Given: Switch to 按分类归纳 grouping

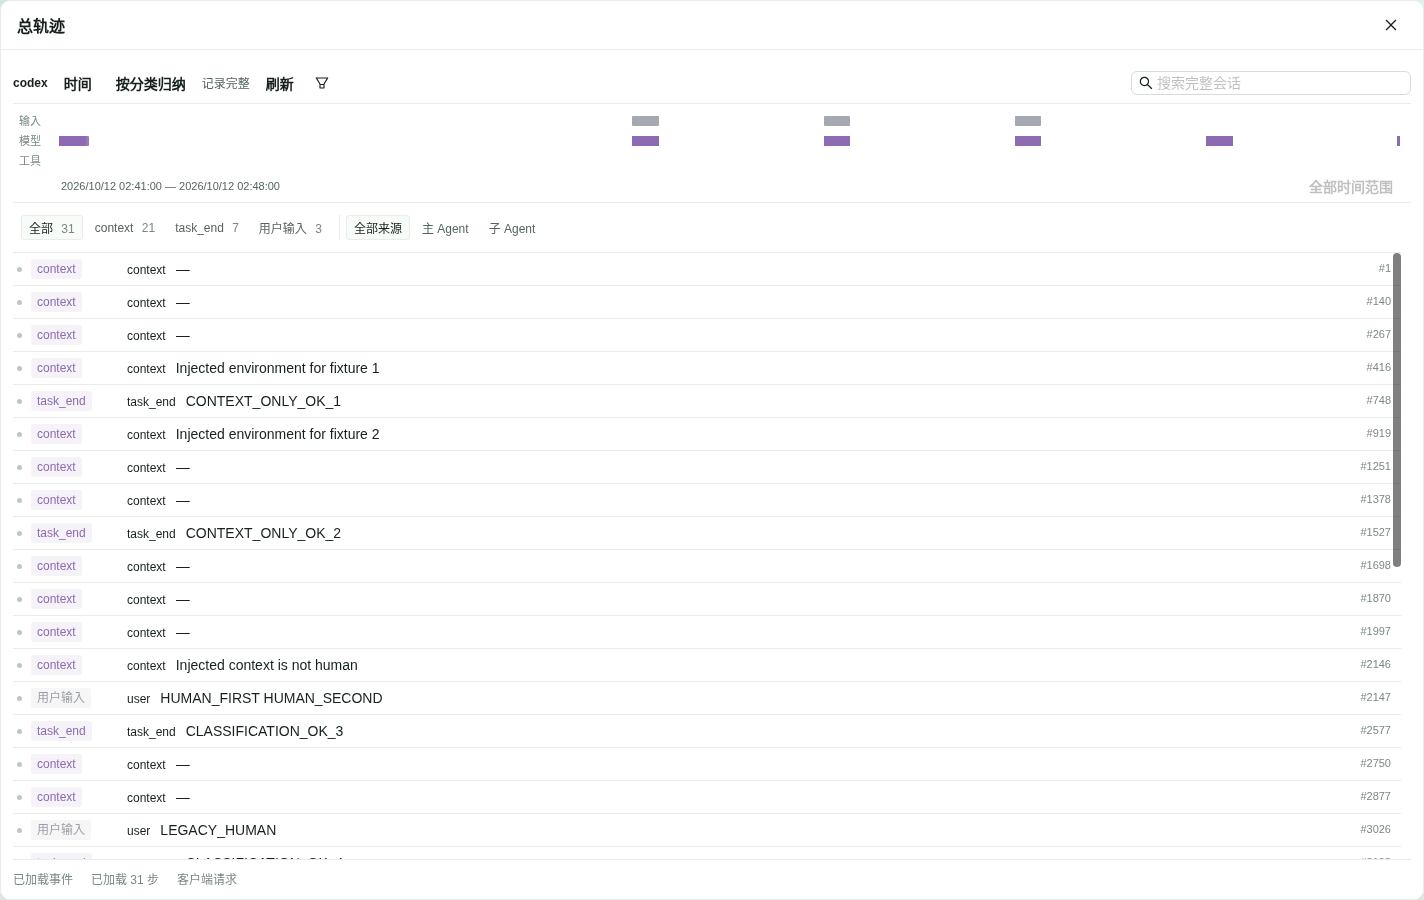Looking at the screenshot, I should (x=150, y=84).
